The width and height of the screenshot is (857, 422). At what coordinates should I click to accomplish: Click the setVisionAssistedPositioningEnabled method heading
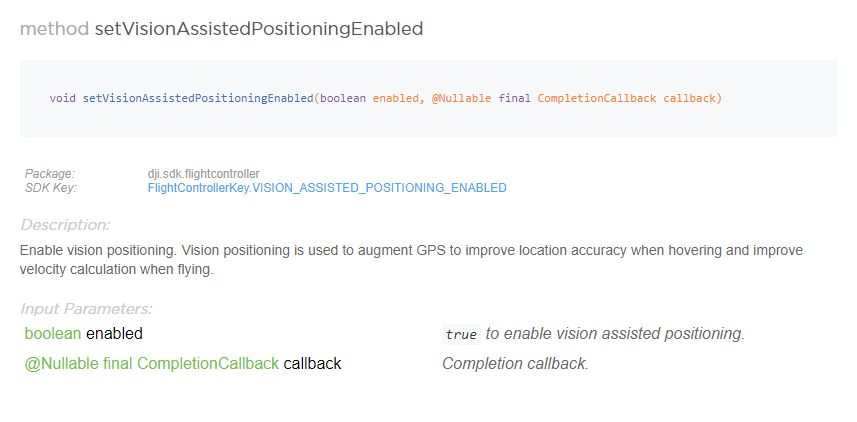pyautogui.click(x=258, y=29)
